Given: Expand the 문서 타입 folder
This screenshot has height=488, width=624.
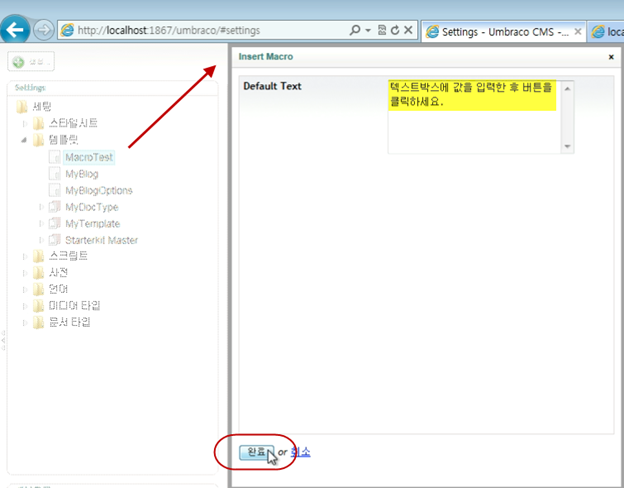Looking at the screenshot, I should pyautogui.click(x=25, y=323).
